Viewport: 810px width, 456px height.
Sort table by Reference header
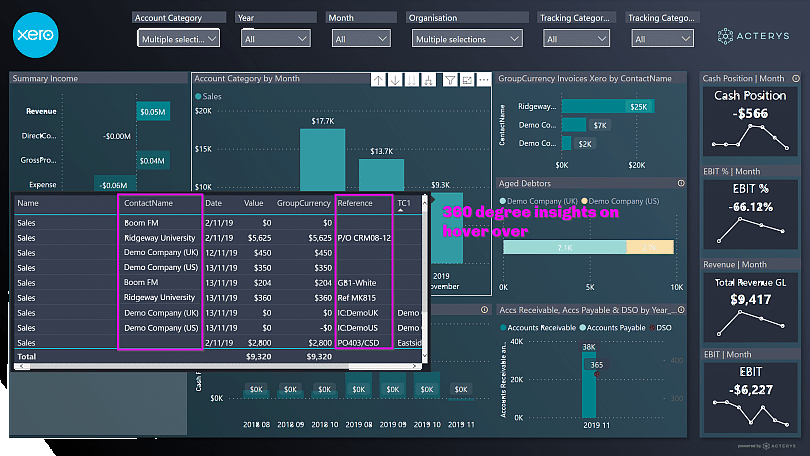(355, 203)
